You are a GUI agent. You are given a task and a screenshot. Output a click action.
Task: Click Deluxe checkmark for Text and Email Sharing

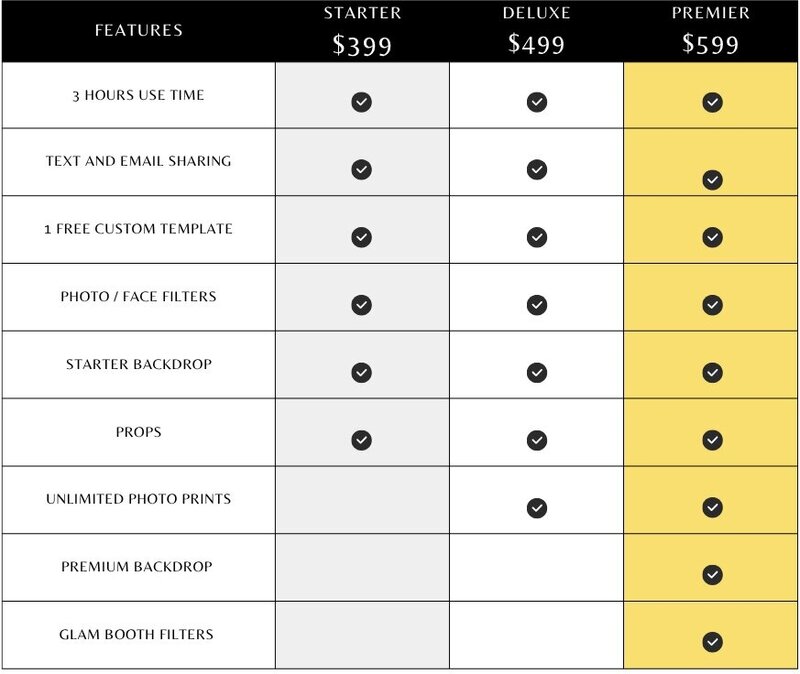tap(537, 169)
